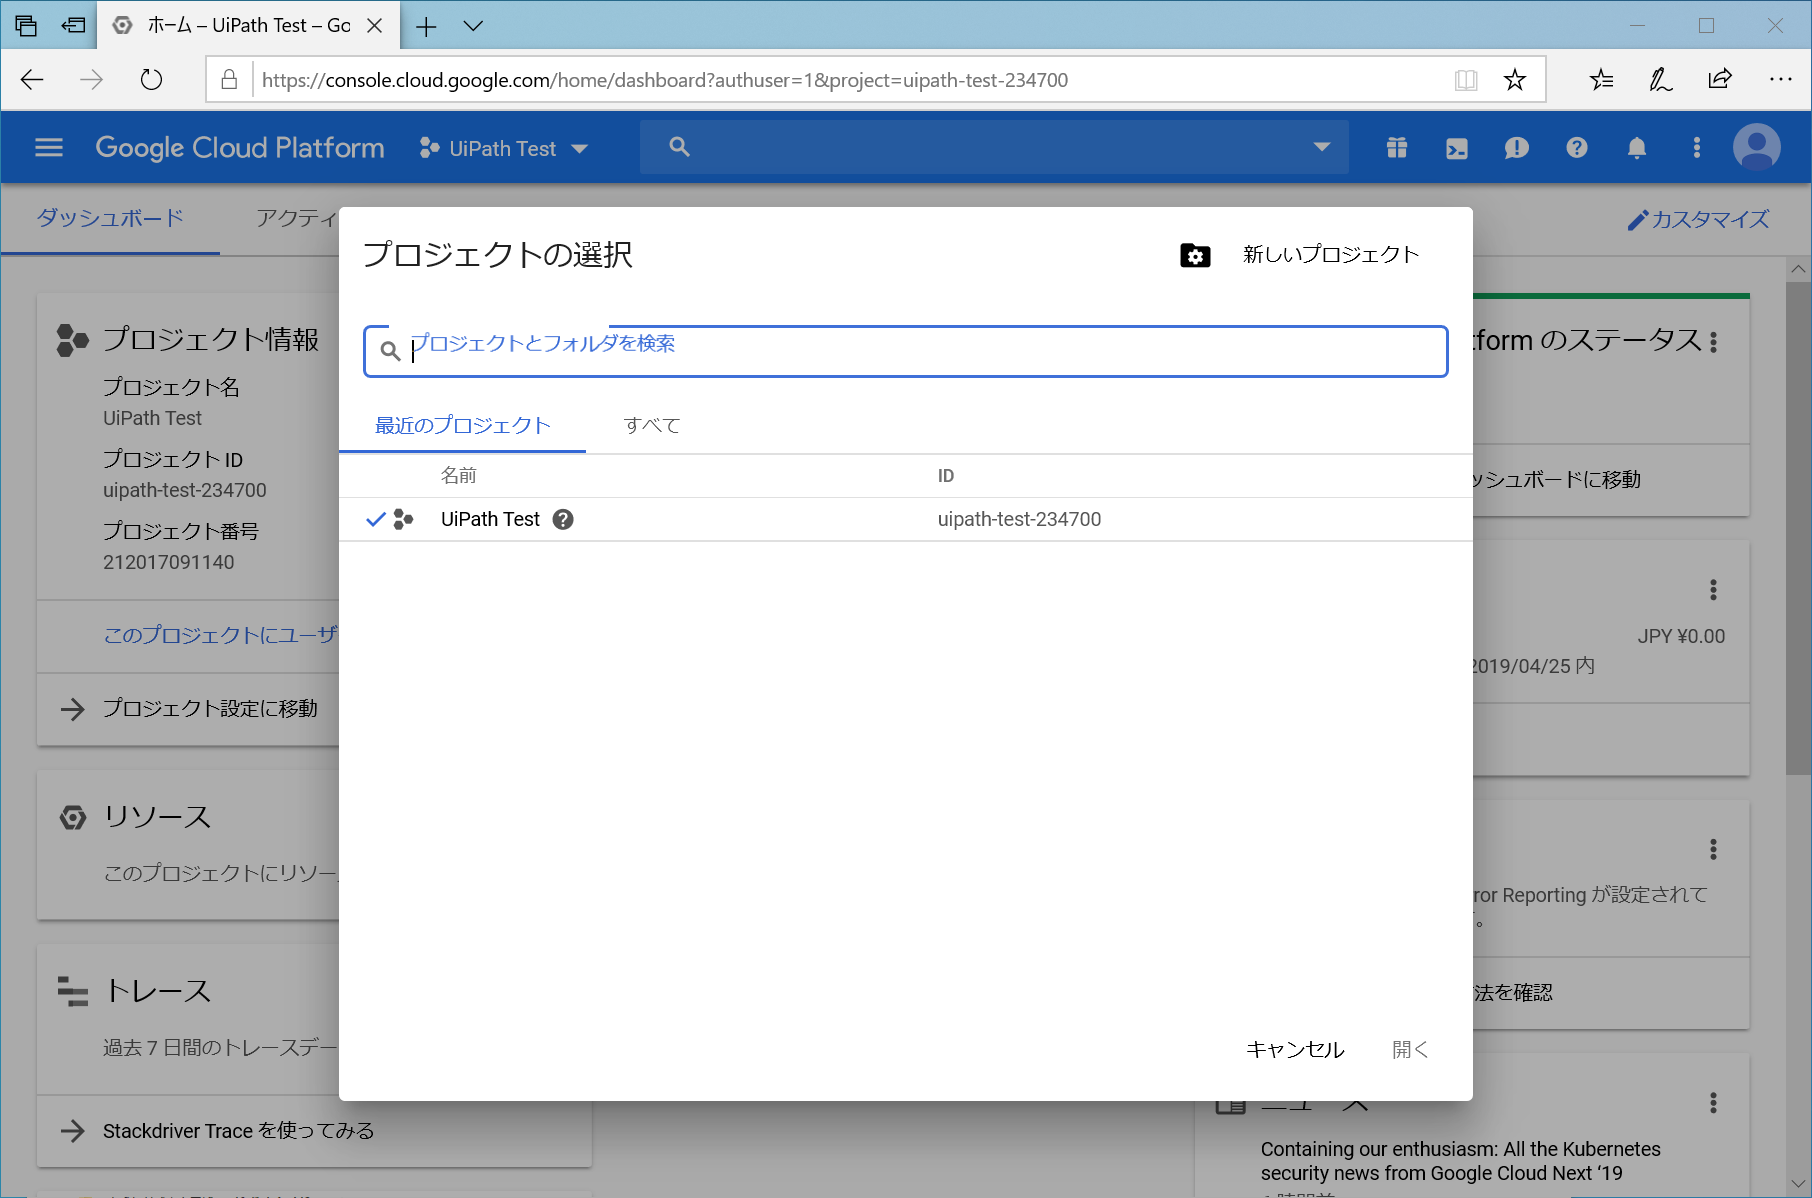Open the tab preview dropdown chevron
The width and height of the screenshot is (1812, 1198).
[474, 26]
